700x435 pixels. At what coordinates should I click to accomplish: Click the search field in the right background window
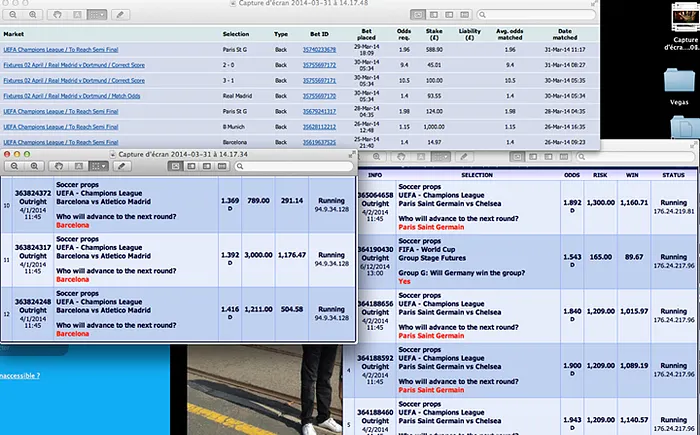pos(636,157)
